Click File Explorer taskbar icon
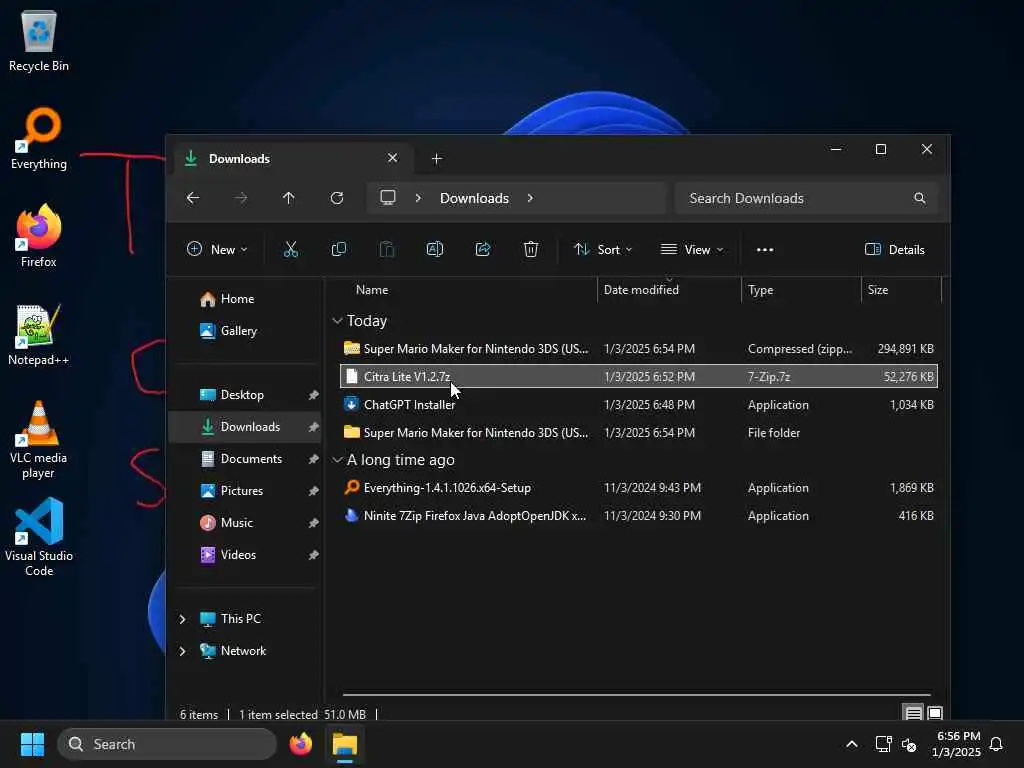Screen dimensions: 1024x768 [x=345, y=744]
